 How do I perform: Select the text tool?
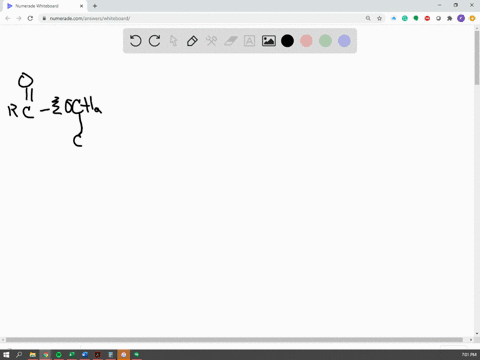(249, 41)
